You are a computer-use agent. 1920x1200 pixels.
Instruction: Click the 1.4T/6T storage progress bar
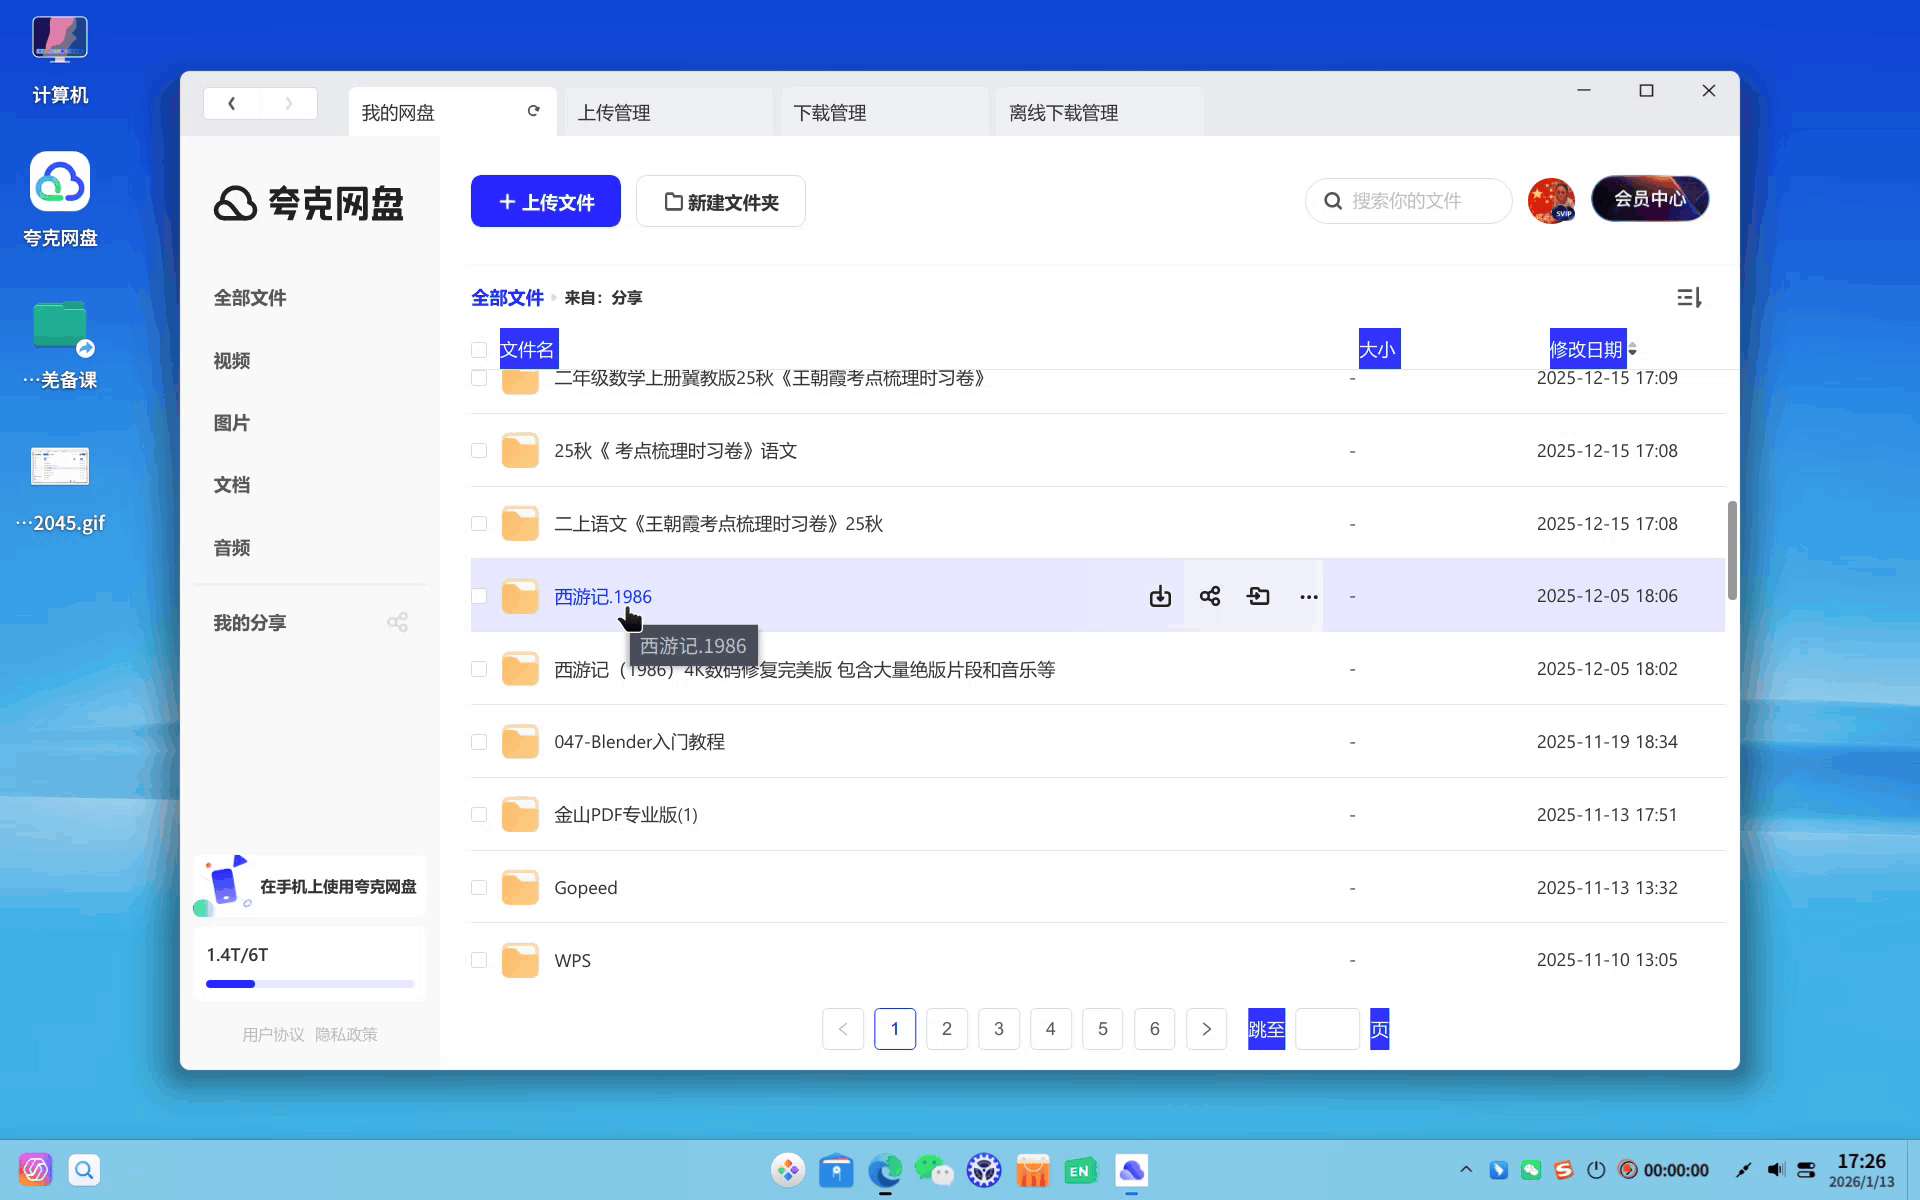click(309, 983)
